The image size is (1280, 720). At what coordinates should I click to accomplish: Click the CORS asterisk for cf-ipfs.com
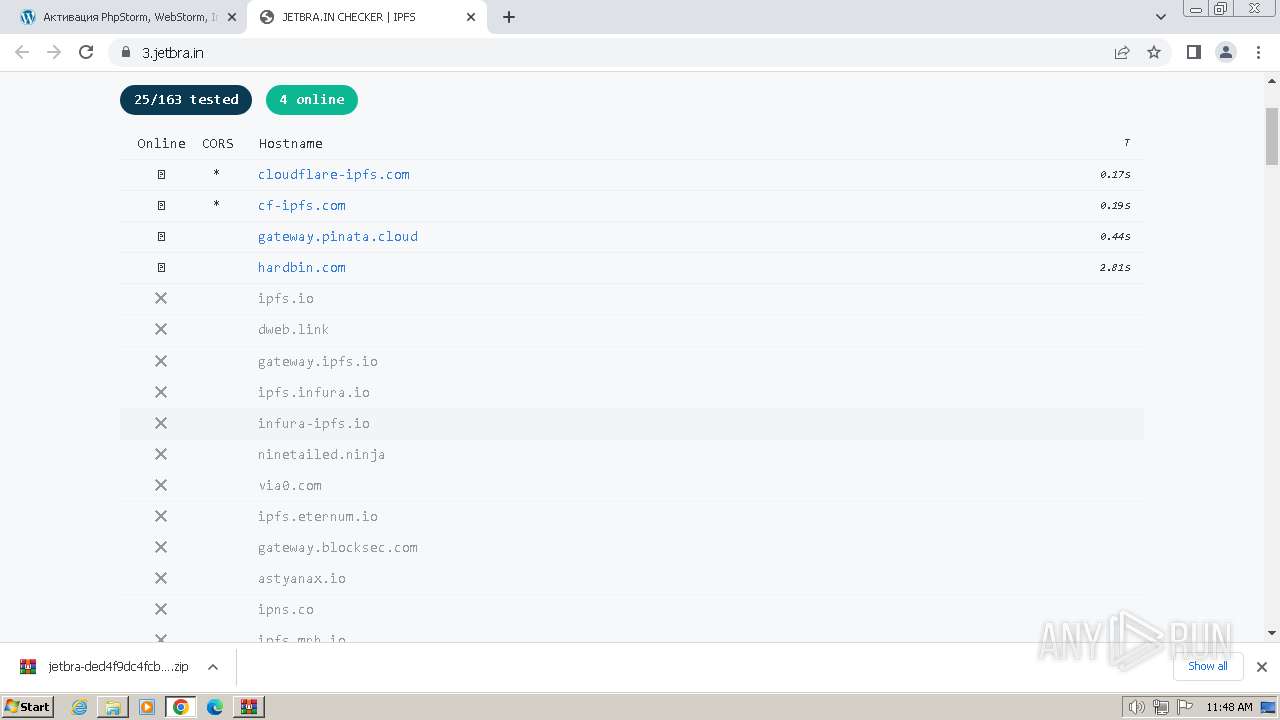point(216,206)
